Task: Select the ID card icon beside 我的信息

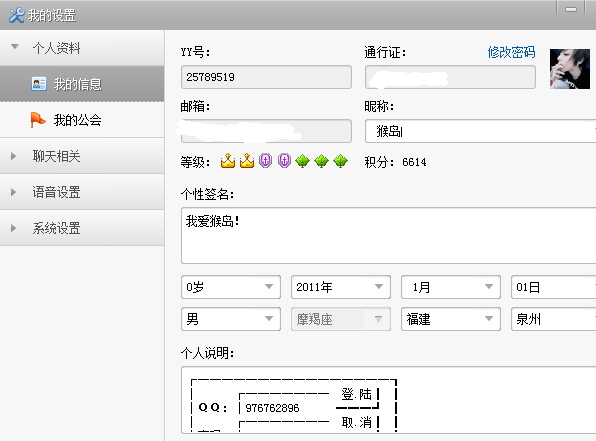Action: pos(38,84)
